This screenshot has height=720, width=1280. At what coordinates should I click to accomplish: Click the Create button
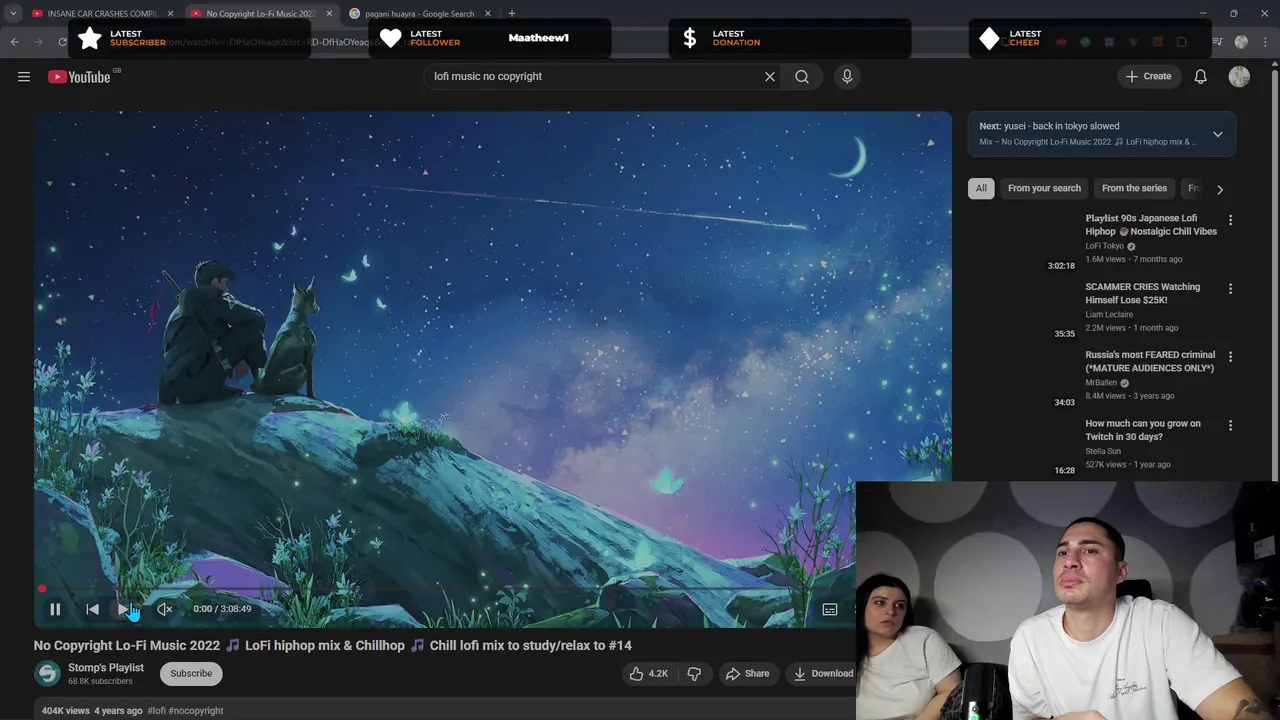click(1149, 76)
